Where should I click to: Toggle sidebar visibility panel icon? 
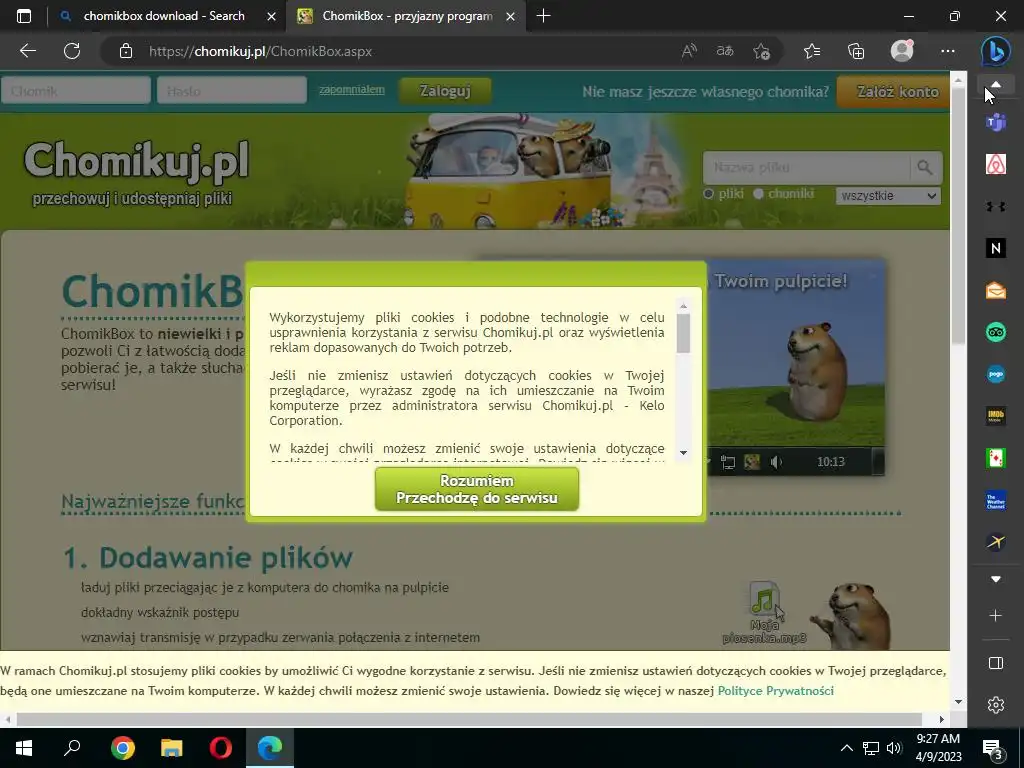coord(996,663)
